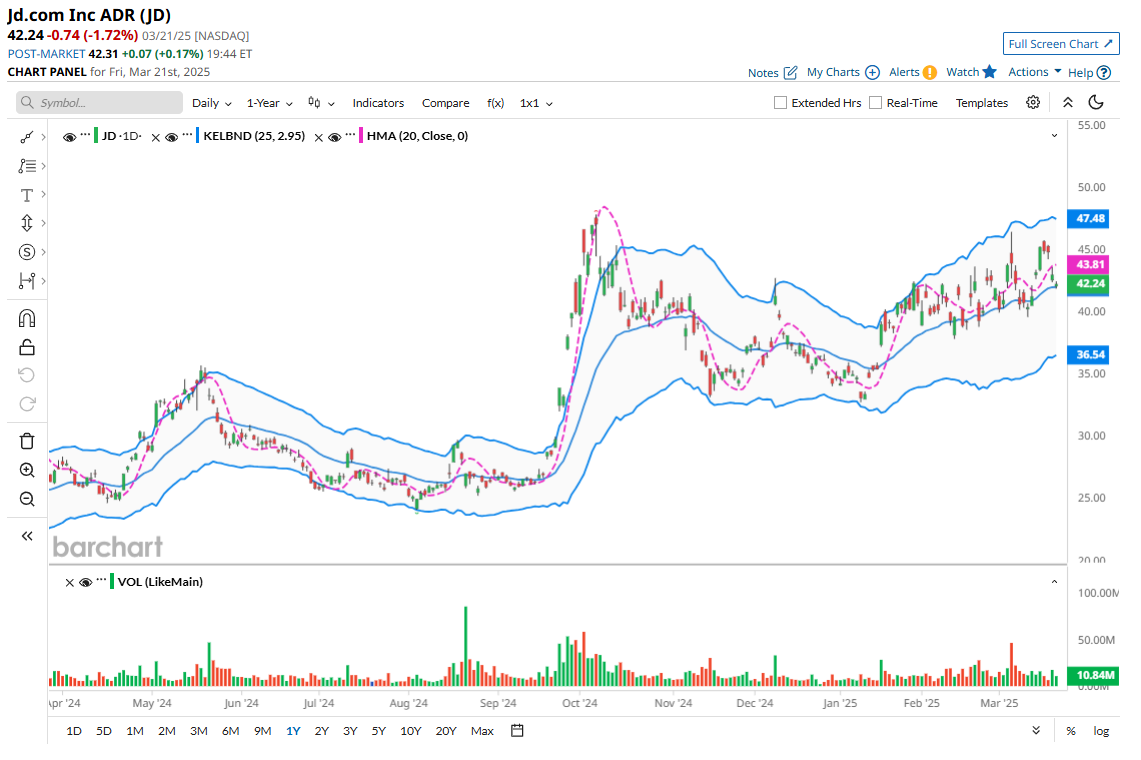Check the Real-Time checkbox

point(876,103)
